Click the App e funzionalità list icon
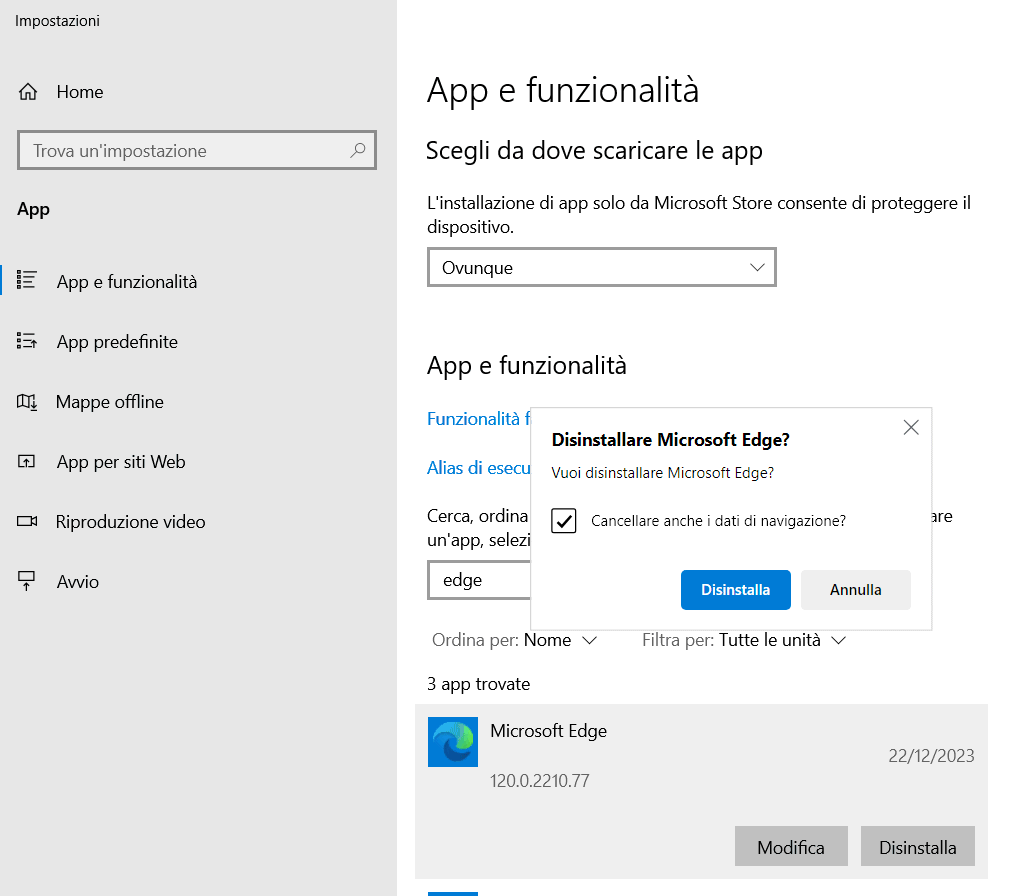Image resolution: width=1032 pixels, height=896 pixels. point(26,280)
